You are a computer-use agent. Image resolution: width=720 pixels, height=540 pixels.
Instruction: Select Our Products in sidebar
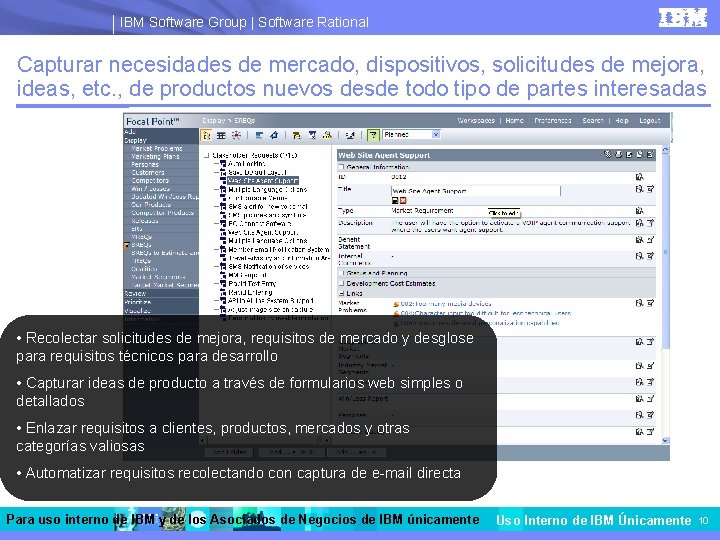click(151, 205)
